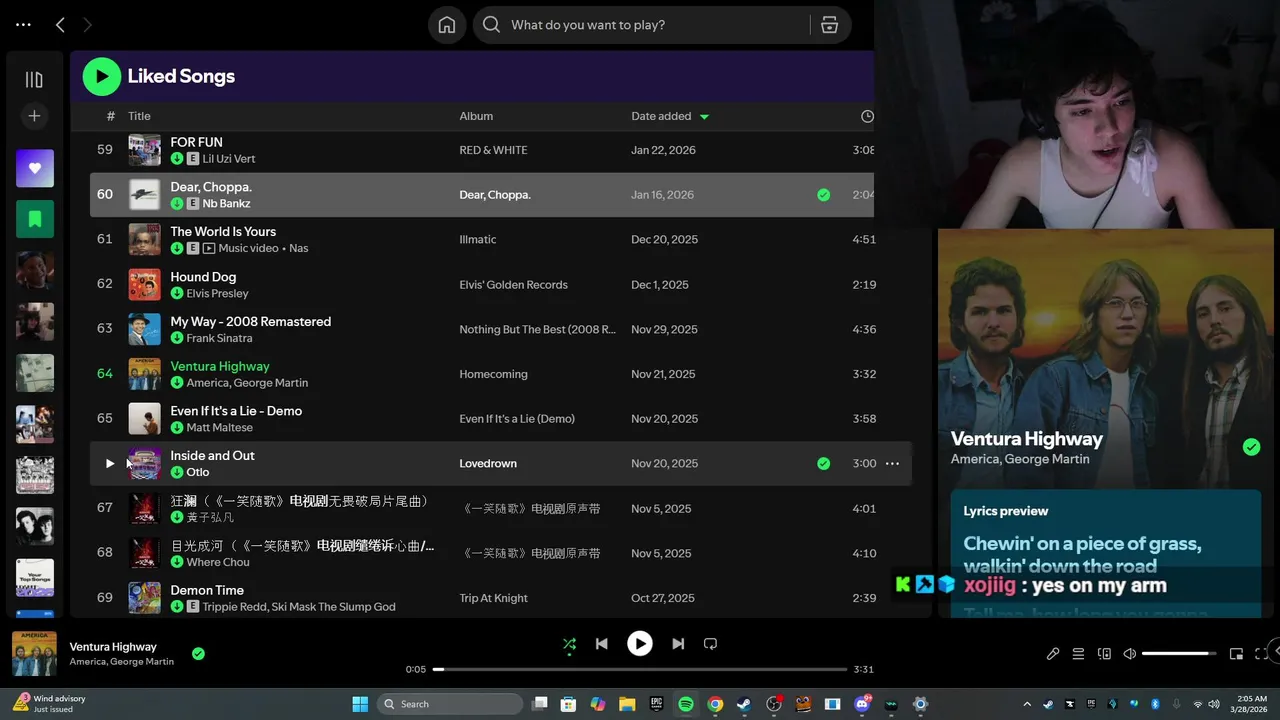The width and height of the screenshot is (1280, 720).
Task: Skip to previous track
Action: [602, 644]
